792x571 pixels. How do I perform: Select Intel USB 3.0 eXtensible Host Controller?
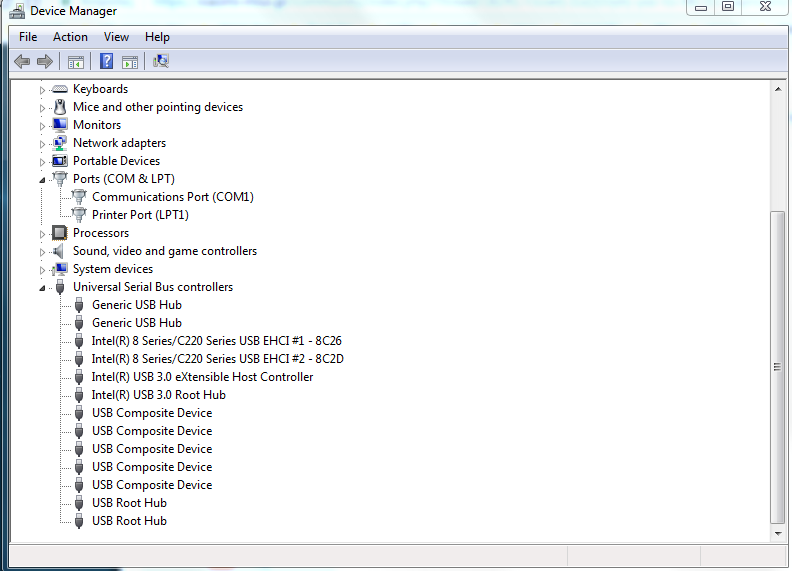point(202,377)
